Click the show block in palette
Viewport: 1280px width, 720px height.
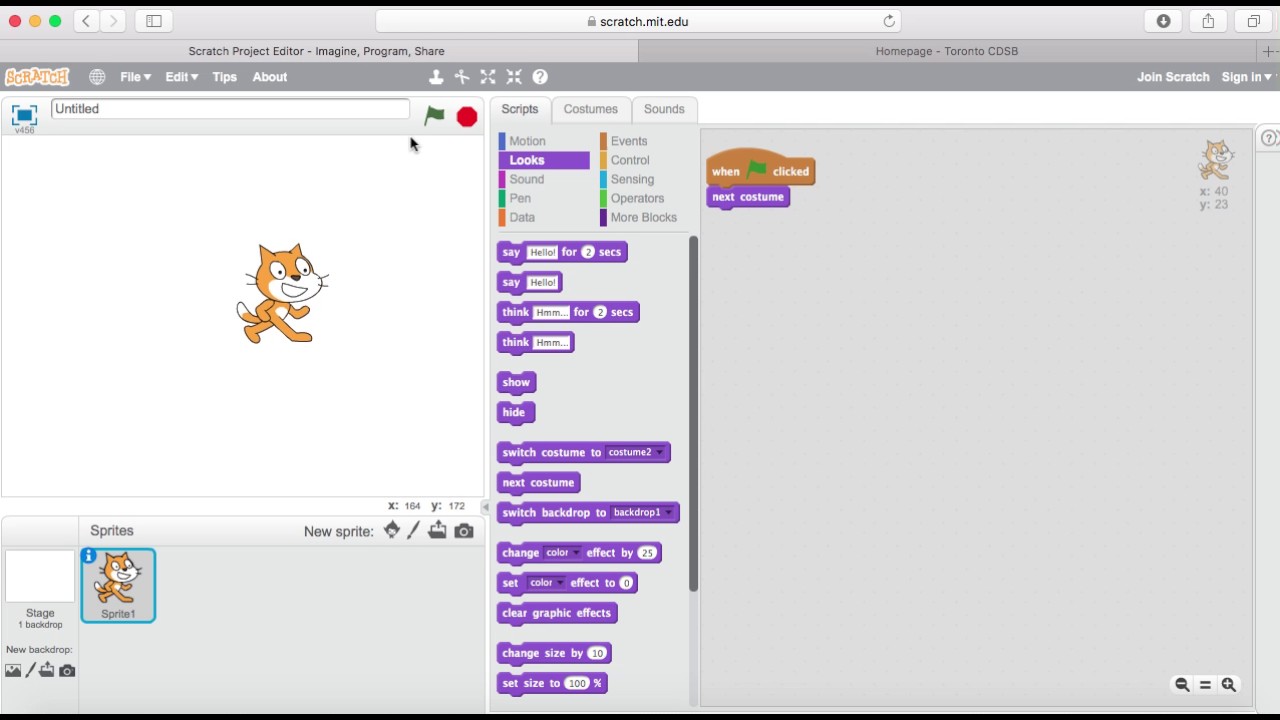[x=516, y=382]
